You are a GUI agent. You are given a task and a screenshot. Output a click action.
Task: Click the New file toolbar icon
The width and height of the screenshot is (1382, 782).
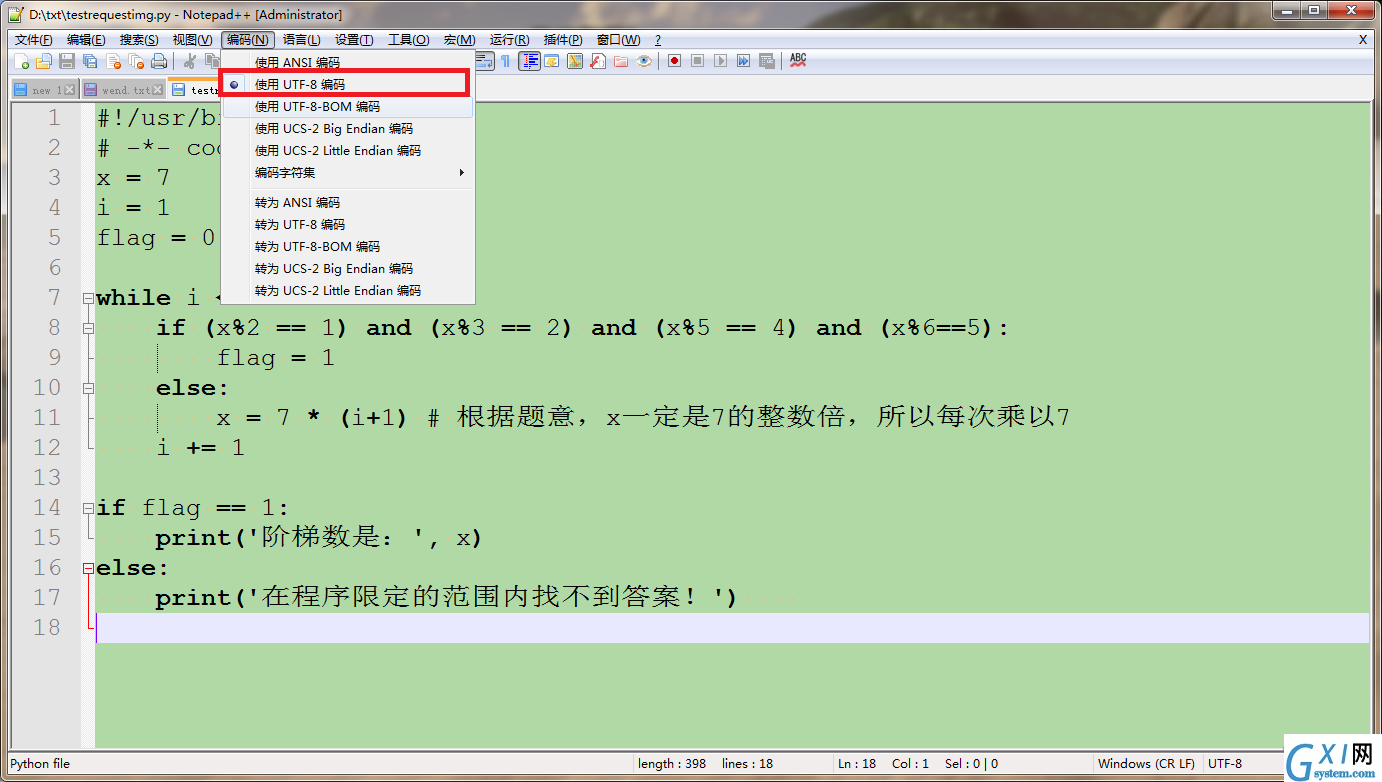click(x=22, y=61)
